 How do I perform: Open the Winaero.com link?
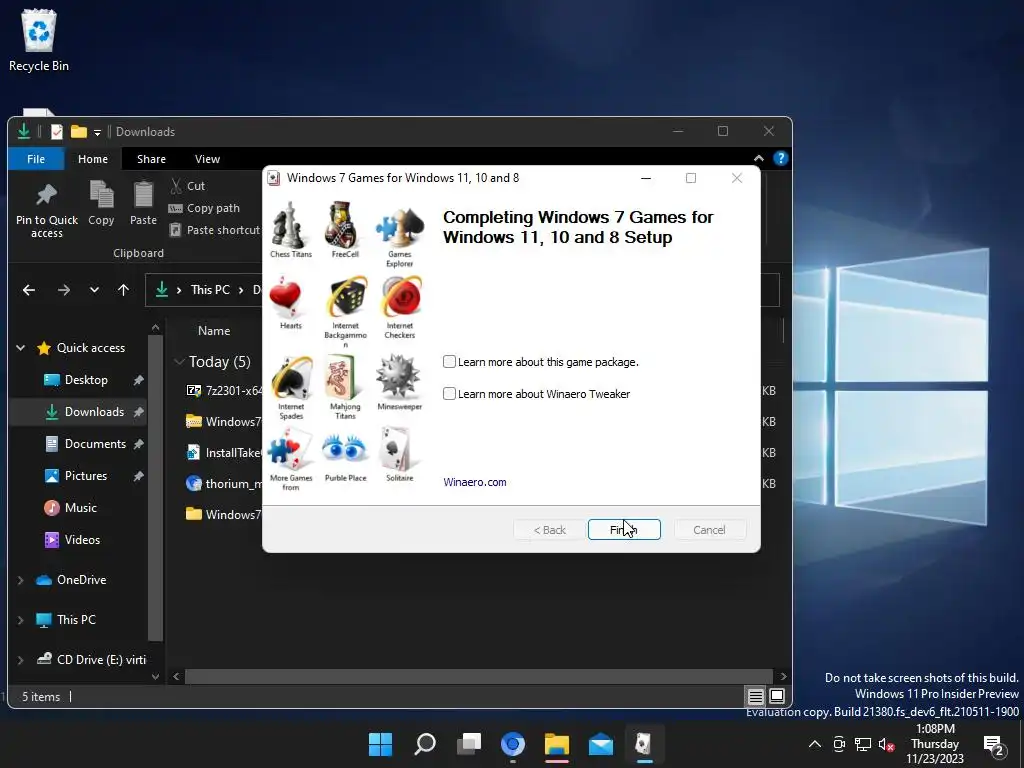[474, 482]
